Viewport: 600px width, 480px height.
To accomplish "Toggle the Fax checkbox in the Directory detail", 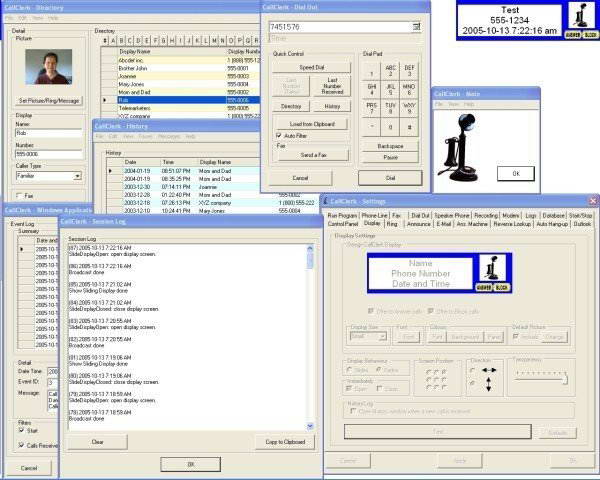I will pyautogui.click(x=19, y=196).
